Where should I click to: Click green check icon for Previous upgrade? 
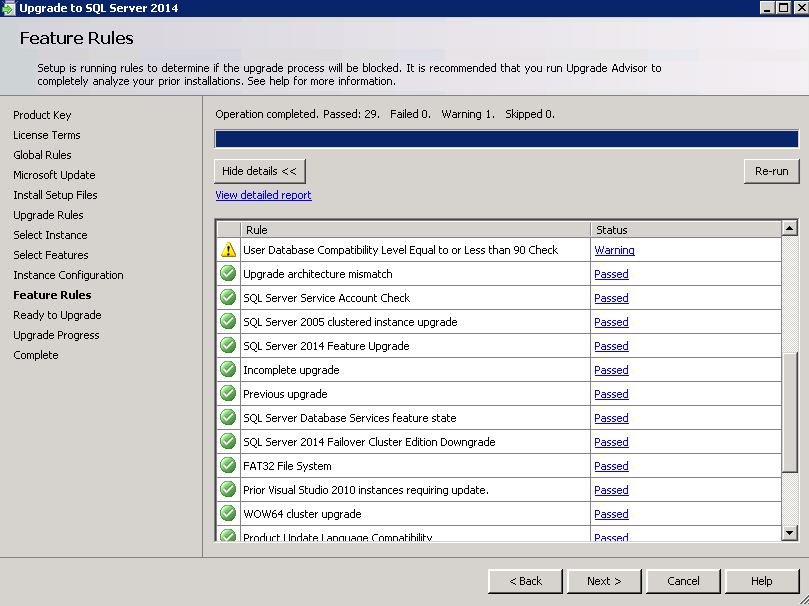click(x=228, y=394)
